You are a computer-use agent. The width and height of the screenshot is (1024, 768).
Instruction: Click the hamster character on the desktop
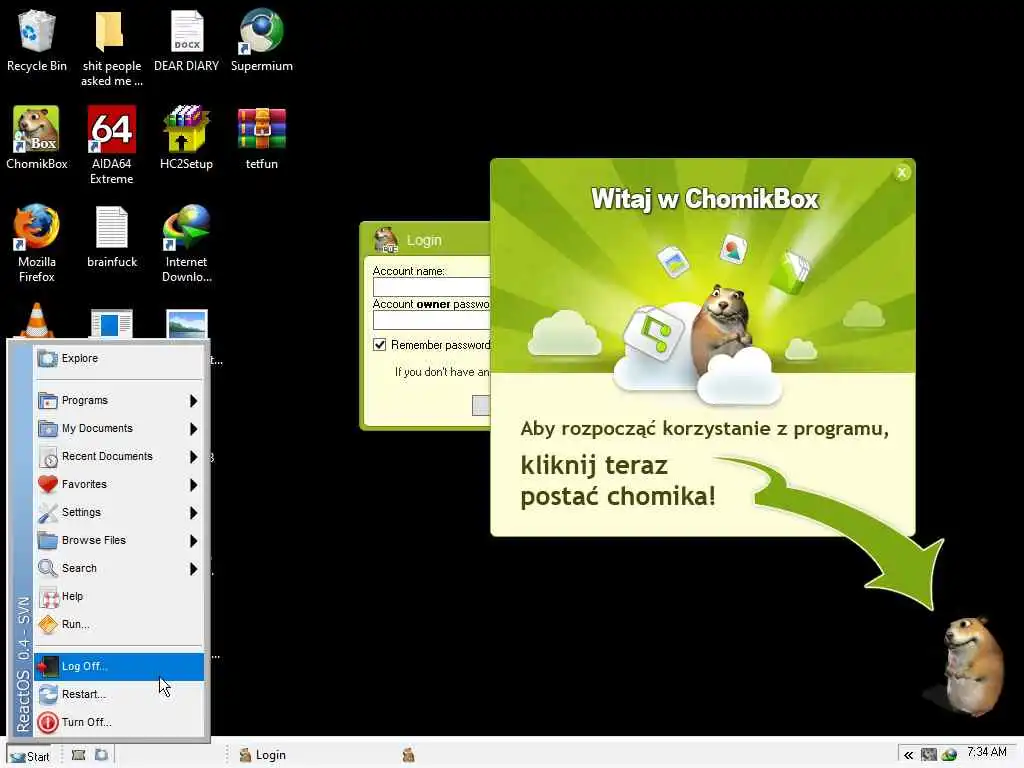pos(971,666)
